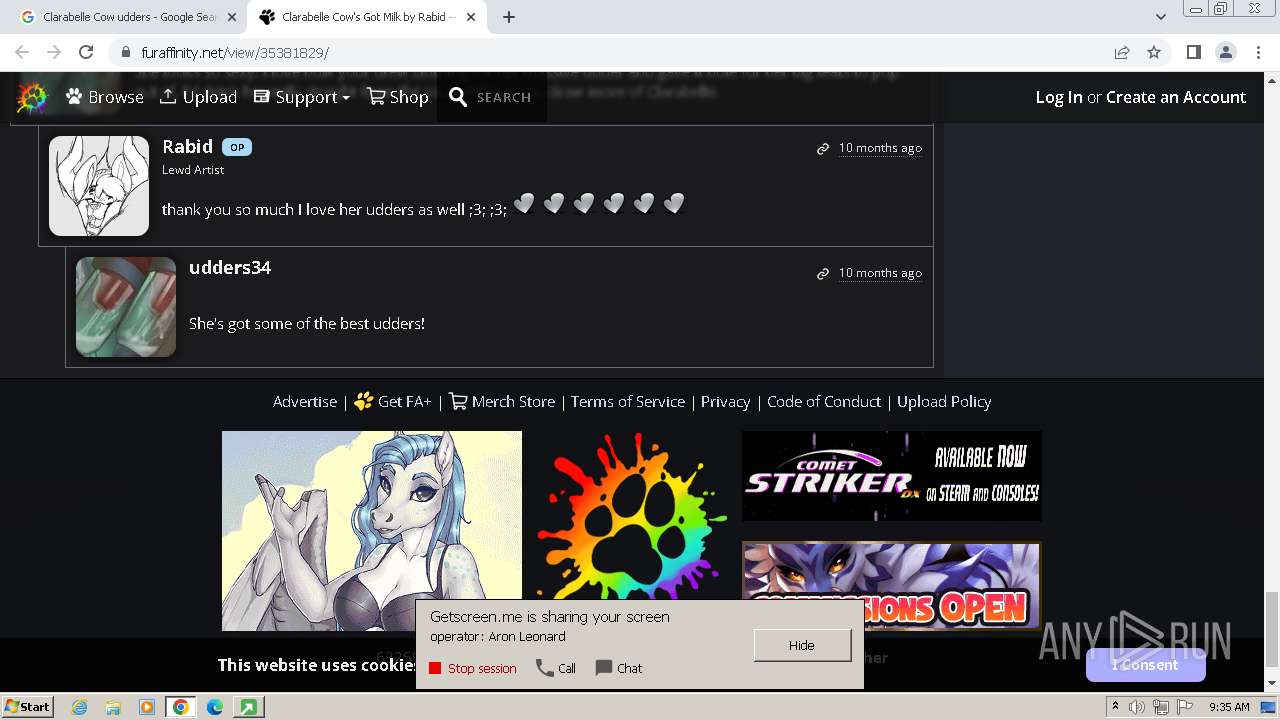Click the Commissions Open ad banner

tap(892, 586)
